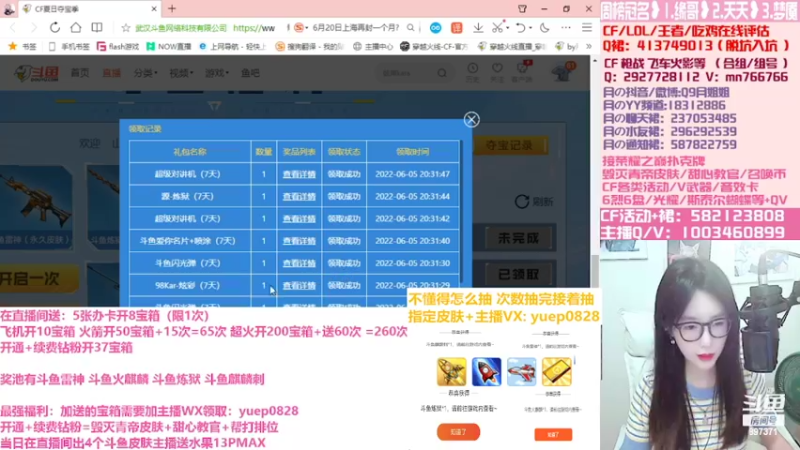Toggle night mode moon icon

(x=544, y=28)
